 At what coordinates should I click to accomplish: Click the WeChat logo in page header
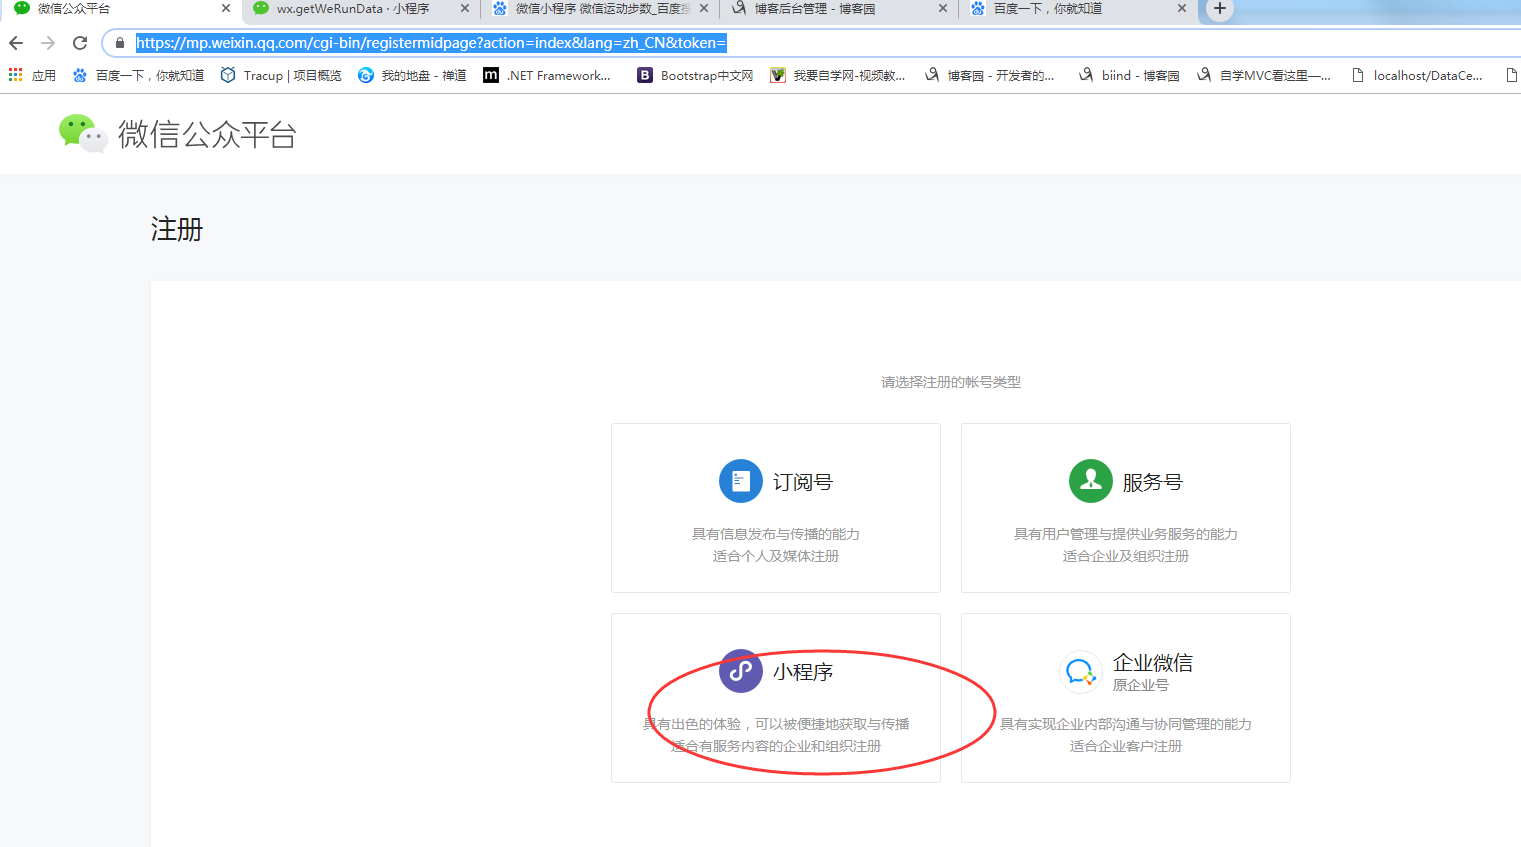pyautogui.click(x=83, y=133)
